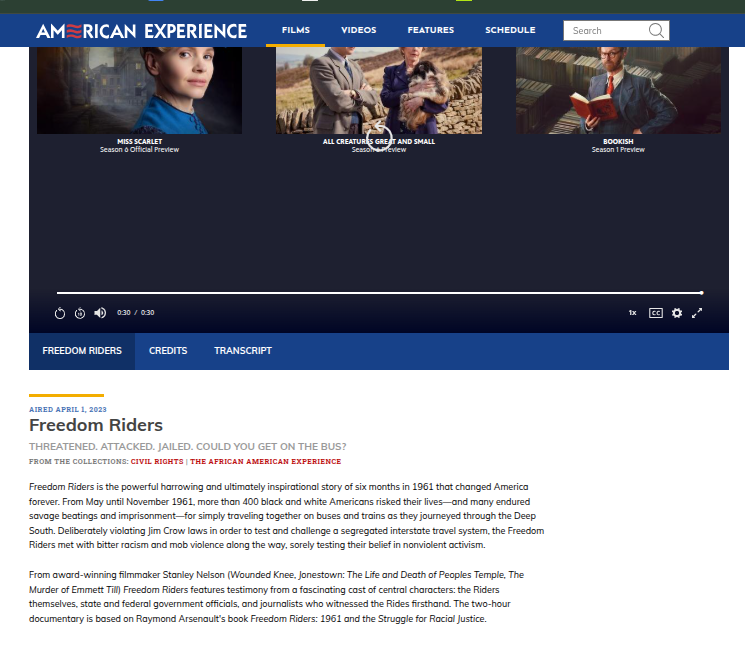Open the Features menu item
745x661 pixels.
(430, 30)
